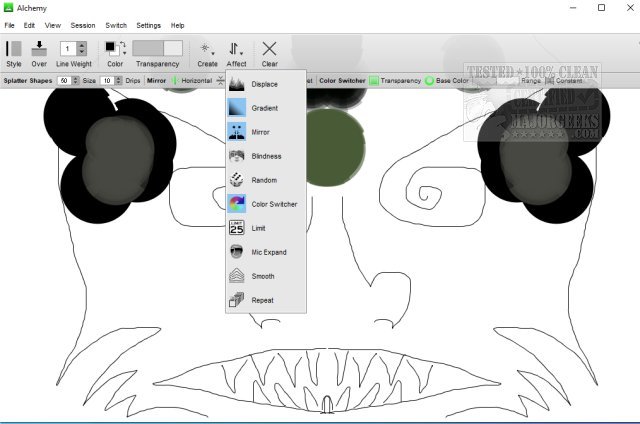Click the Size value field showing 10

pos(107,81)
